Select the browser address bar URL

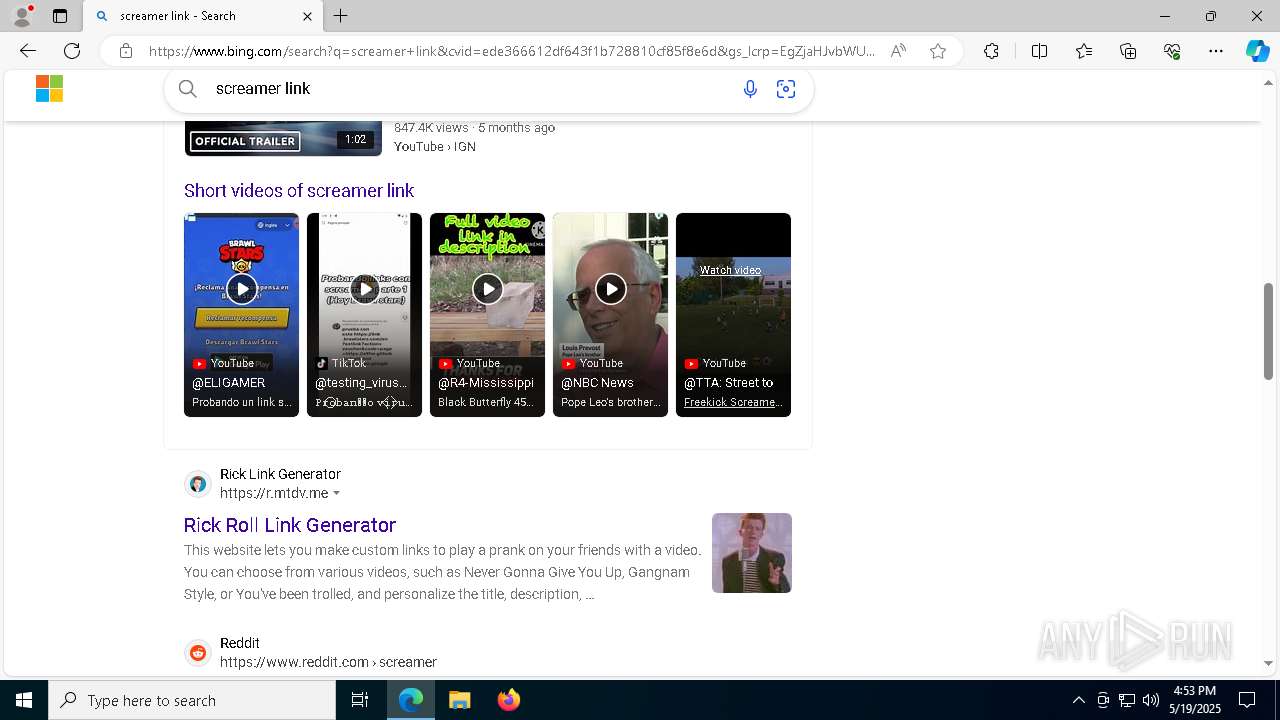(x=511, y=51)
